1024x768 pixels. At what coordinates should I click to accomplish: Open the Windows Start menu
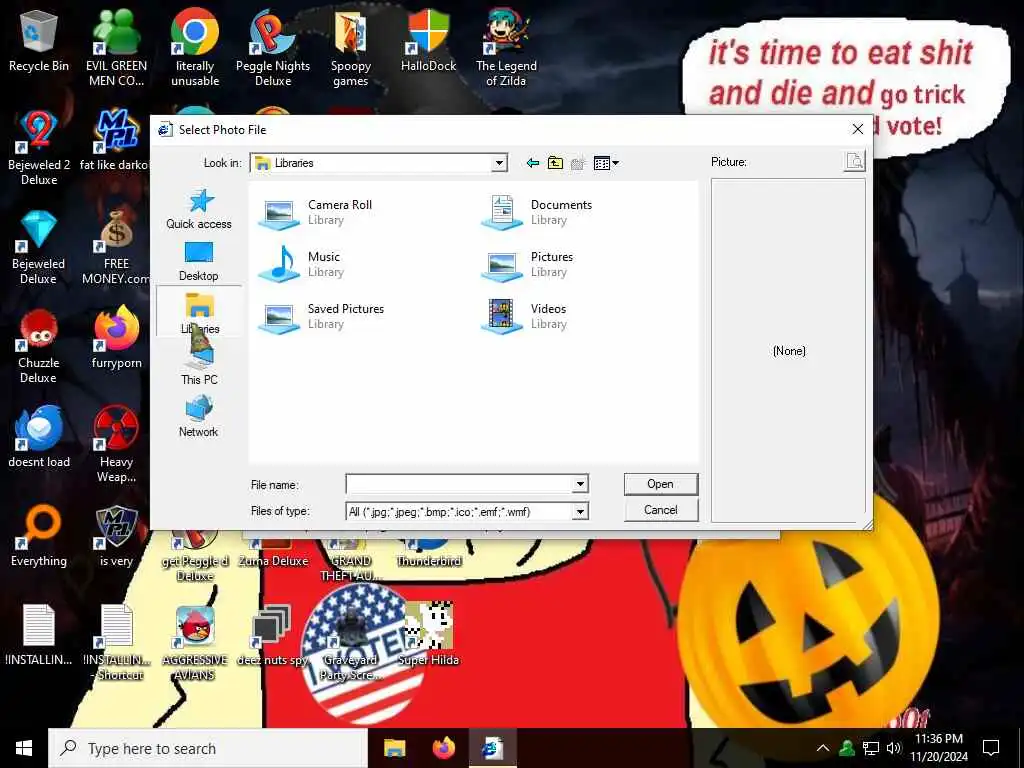click(x=24, y=748)
